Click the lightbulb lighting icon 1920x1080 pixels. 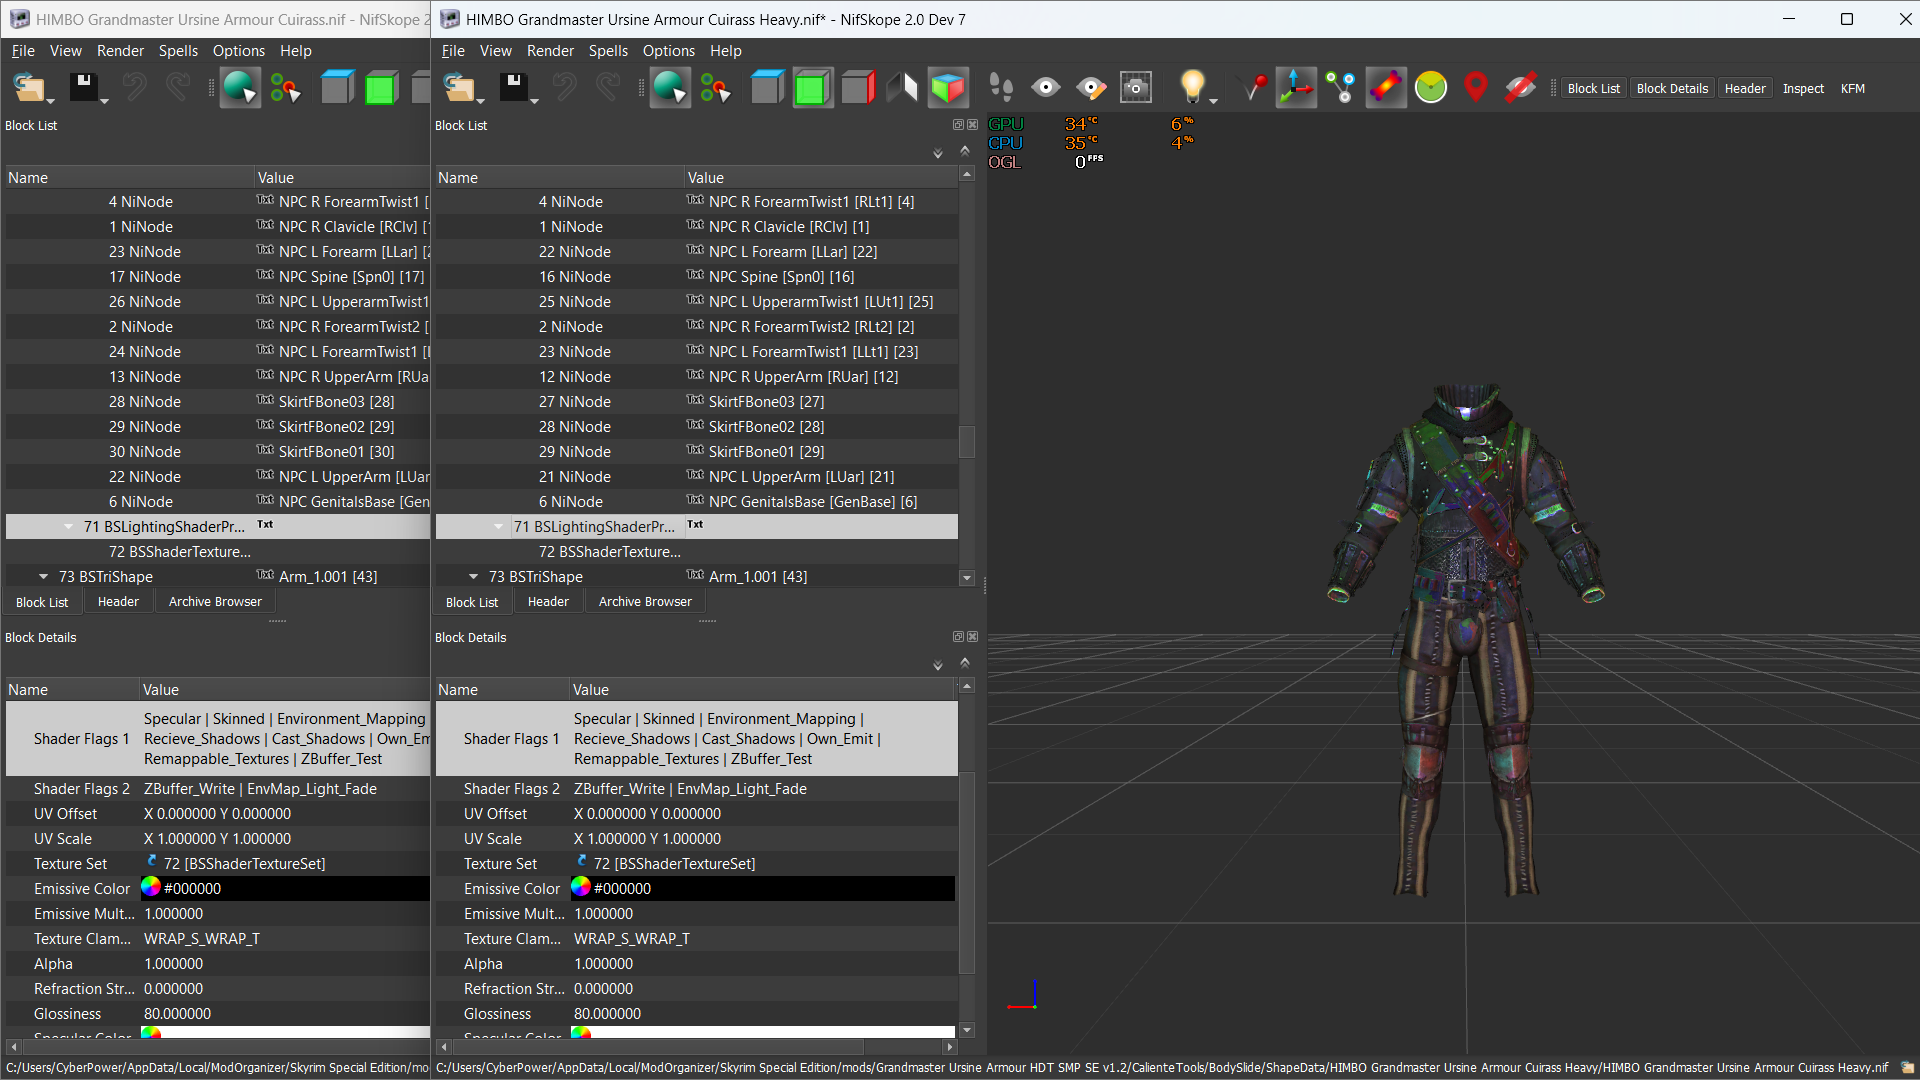(x=1191, y=86)
